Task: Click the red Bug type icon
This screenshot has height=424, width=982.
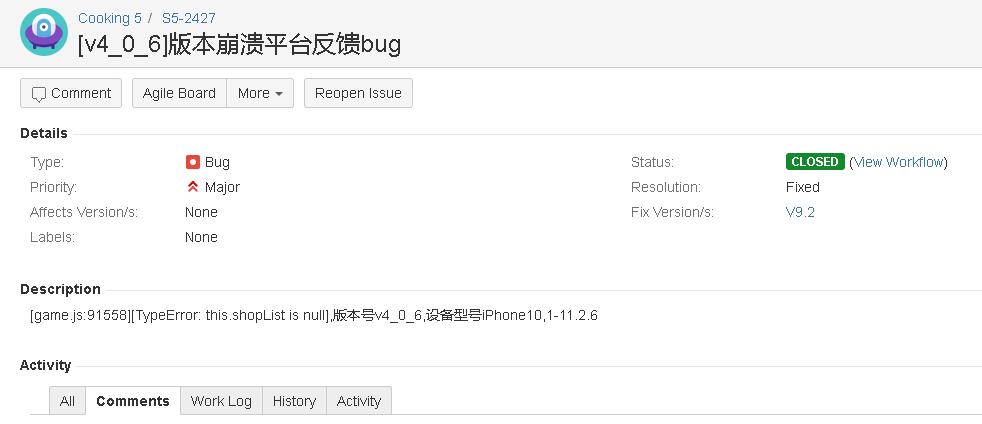Action: click(x=193, y=162)
